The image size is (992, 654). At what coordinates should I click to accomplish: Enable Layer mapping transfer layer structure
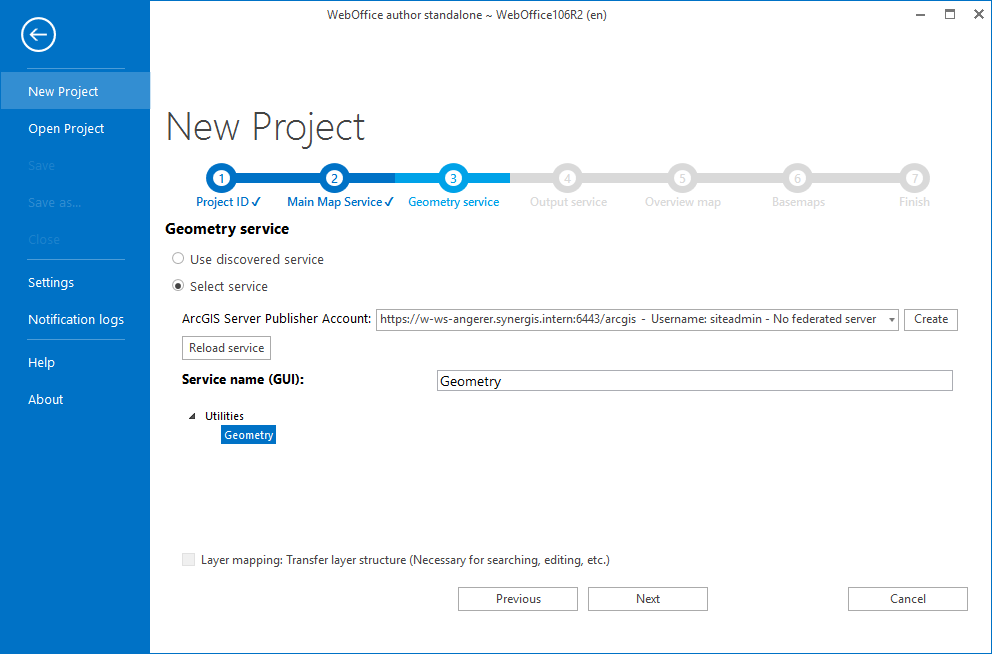click(188, 560)
